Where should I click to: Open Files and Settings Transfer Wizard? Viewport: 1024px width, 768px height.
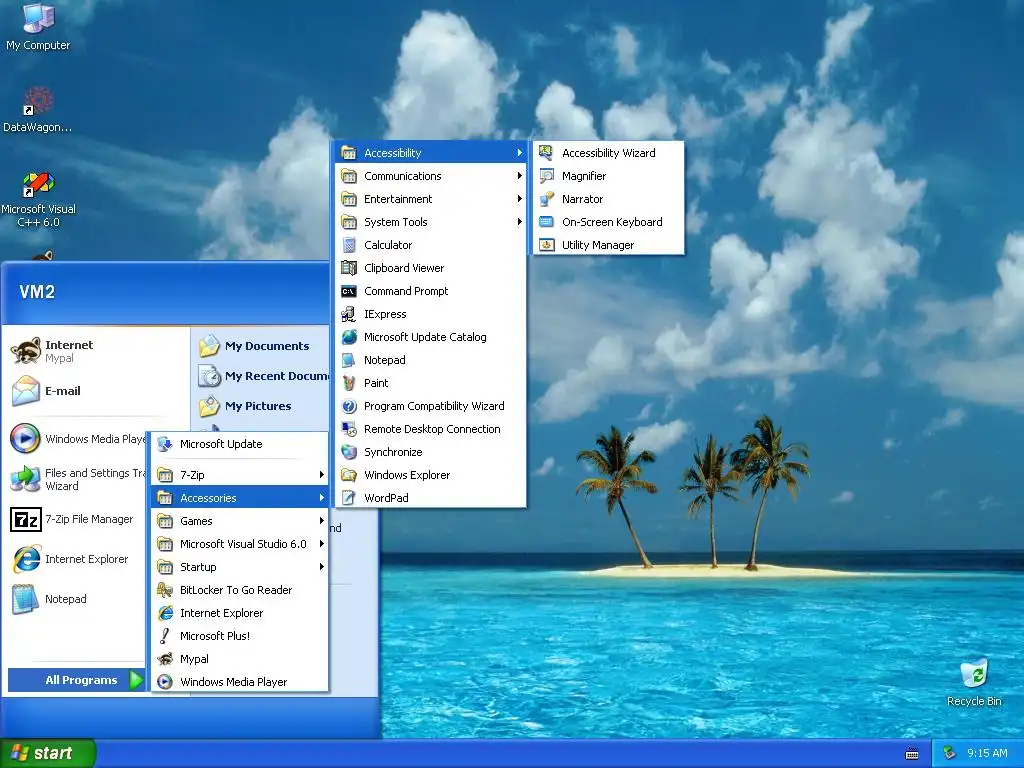coord(77,479)
